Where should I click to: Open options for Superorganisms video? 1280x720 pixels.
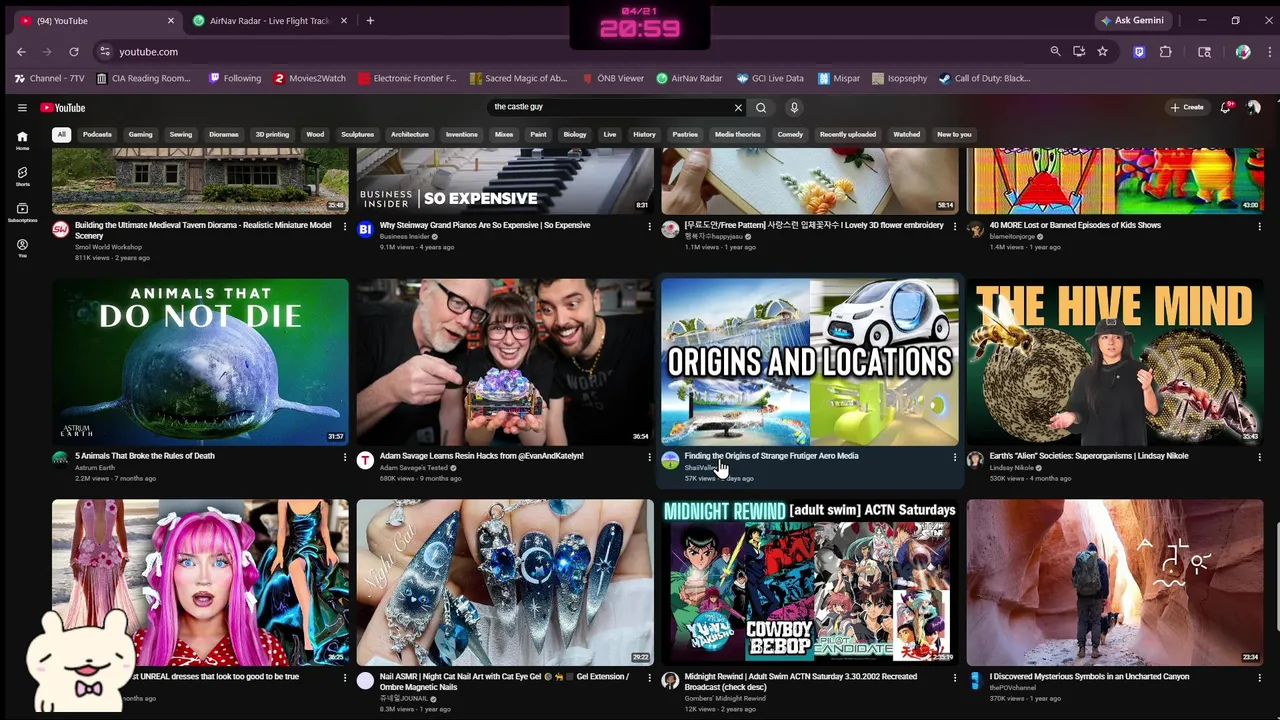coord(1260,457)
